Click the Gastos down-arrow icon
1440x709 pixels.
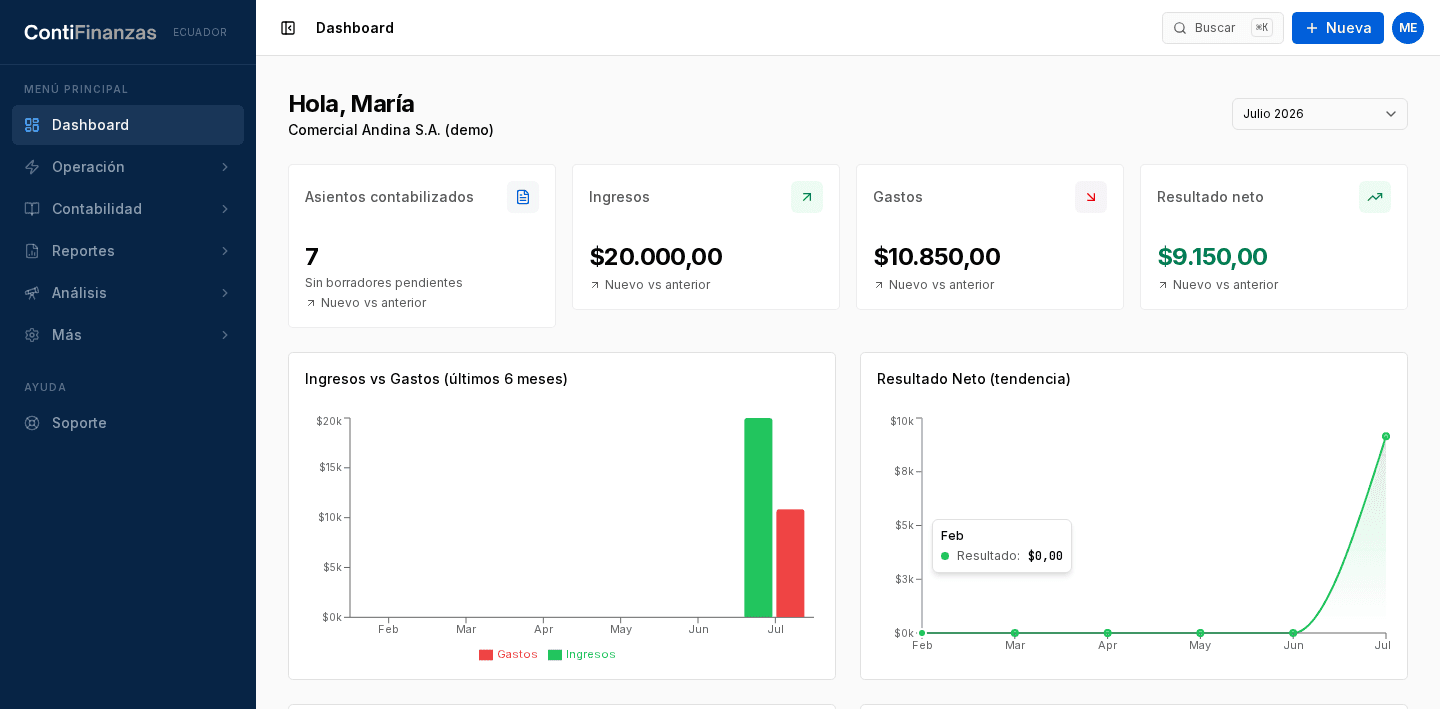(1091, 197)
